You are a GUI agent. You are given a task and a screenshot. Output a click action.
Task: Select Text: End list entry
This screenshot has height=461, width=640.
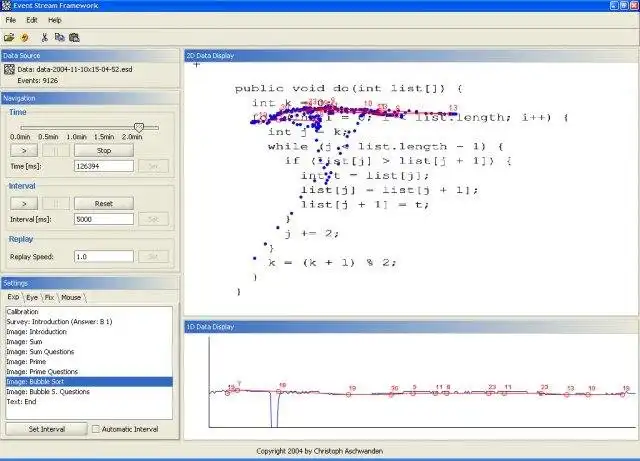(89, 402)
